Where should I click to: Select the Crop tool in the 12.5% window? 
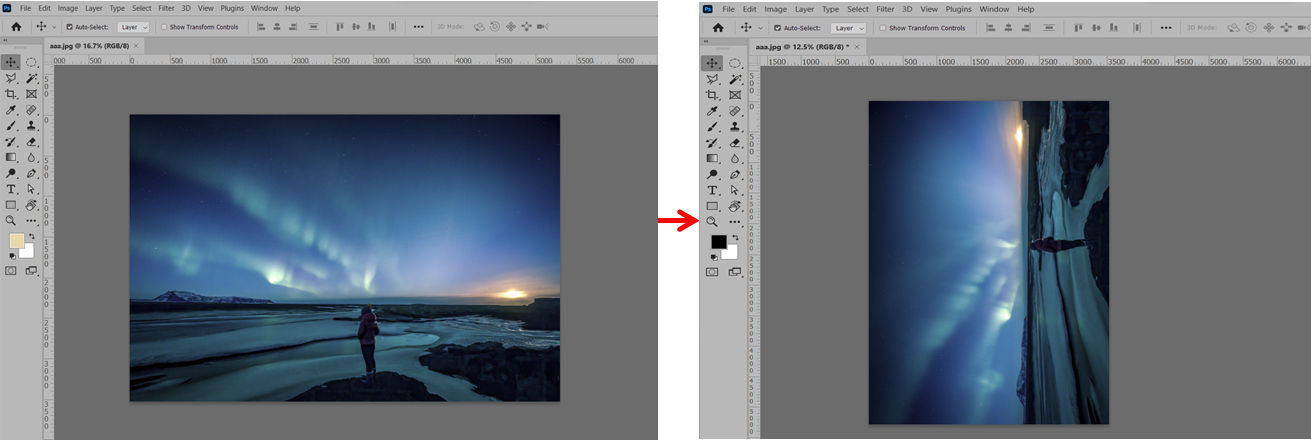[712, 95]
